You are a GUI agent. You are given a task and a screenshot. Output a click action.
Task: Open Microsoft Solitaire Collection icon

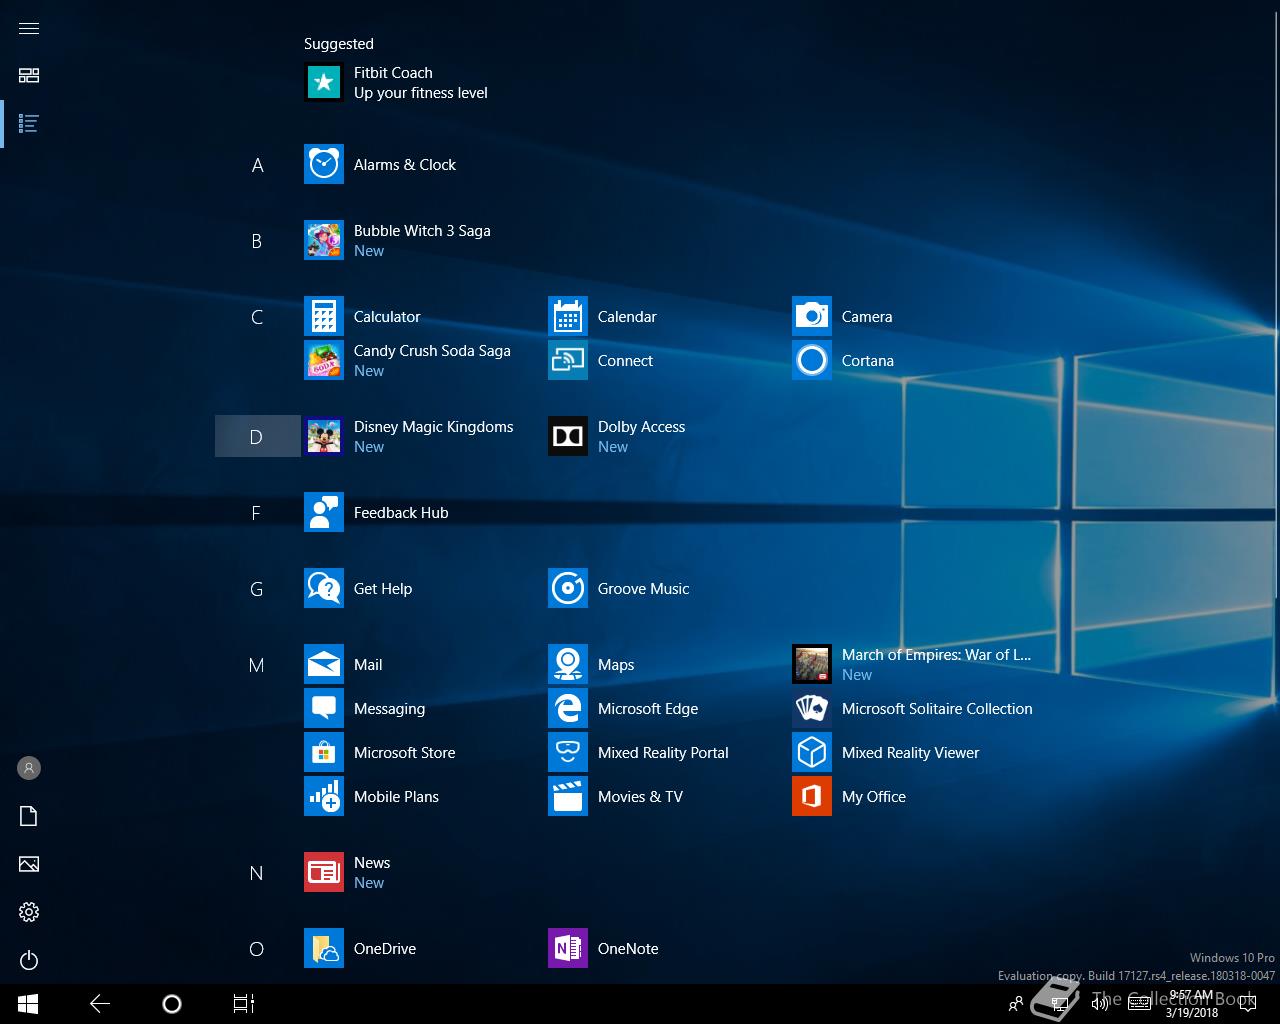pos(812,708)
